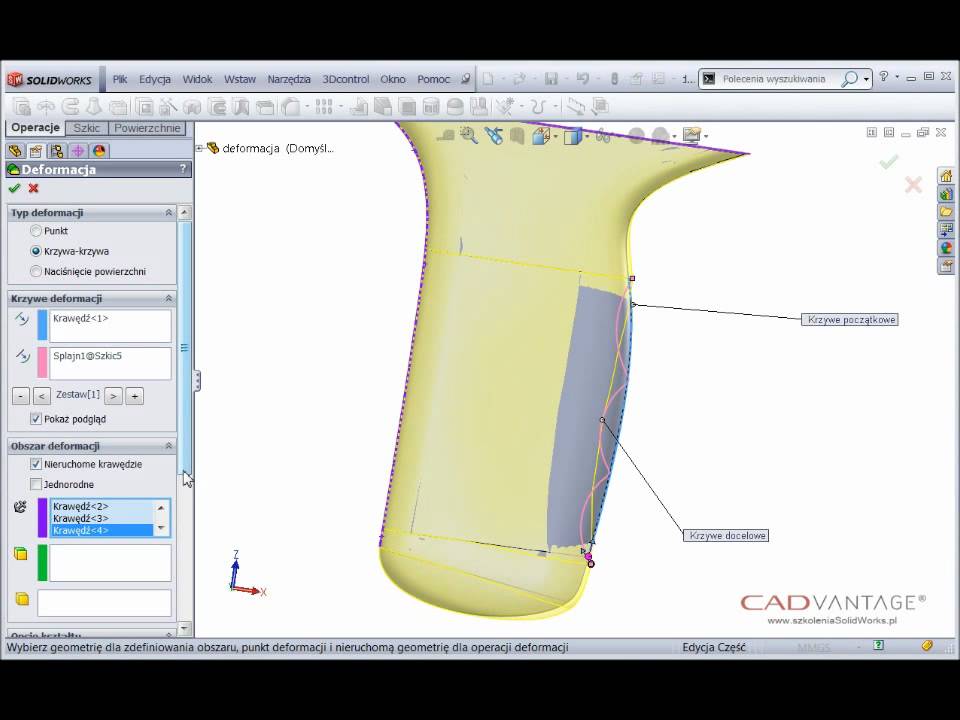Click the Save floppy disk icon
Viewport: 960px width, 720px height.
[551, 78]
